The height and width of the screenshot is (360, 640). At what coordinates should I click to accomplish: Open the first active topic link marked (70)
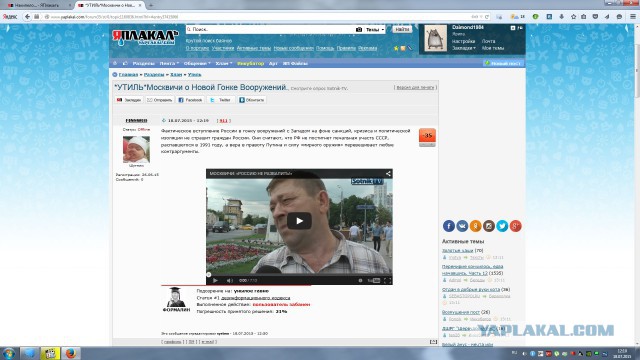click(457, 251)
